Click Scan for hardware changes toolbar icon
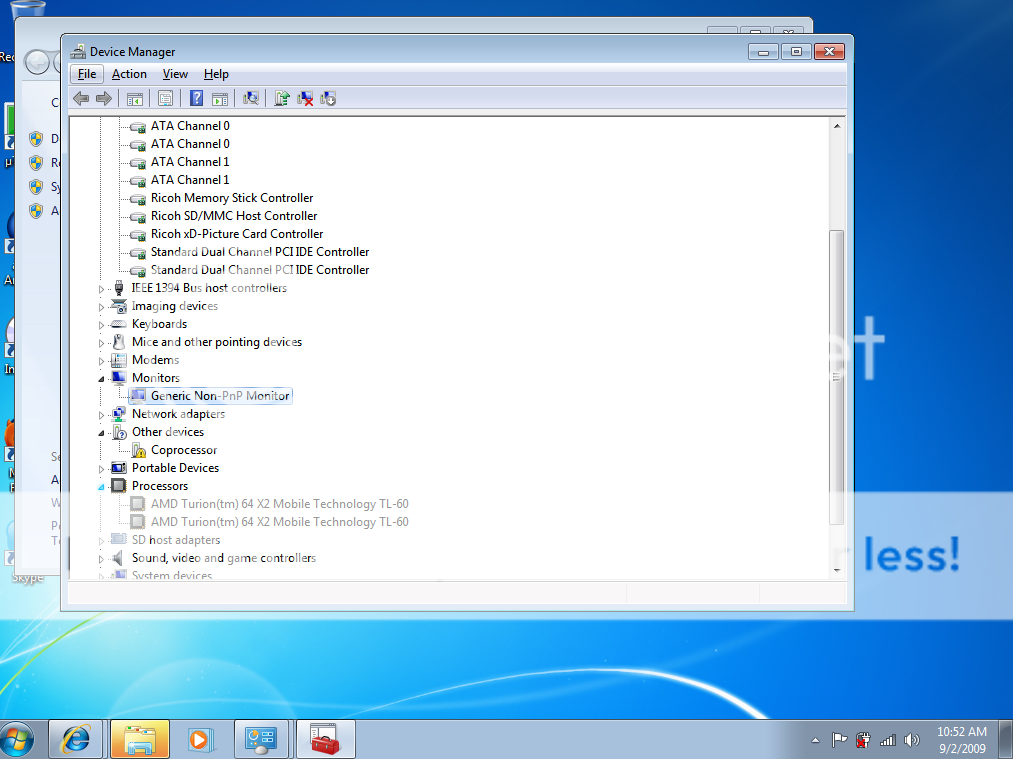 (251, 98)
